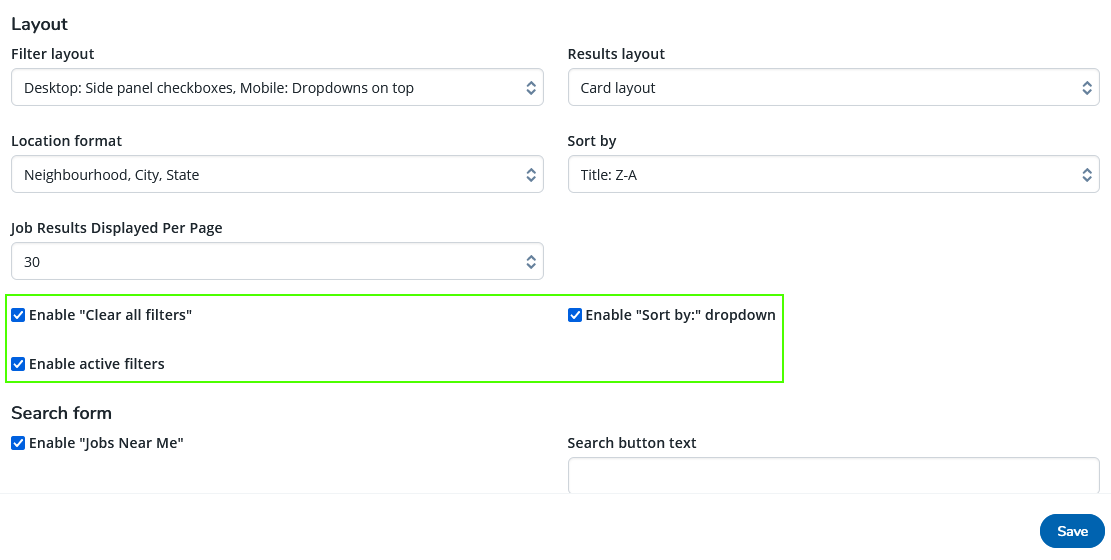Click the "Location format" field label
1111x560 pixels.
coord(67,141)
